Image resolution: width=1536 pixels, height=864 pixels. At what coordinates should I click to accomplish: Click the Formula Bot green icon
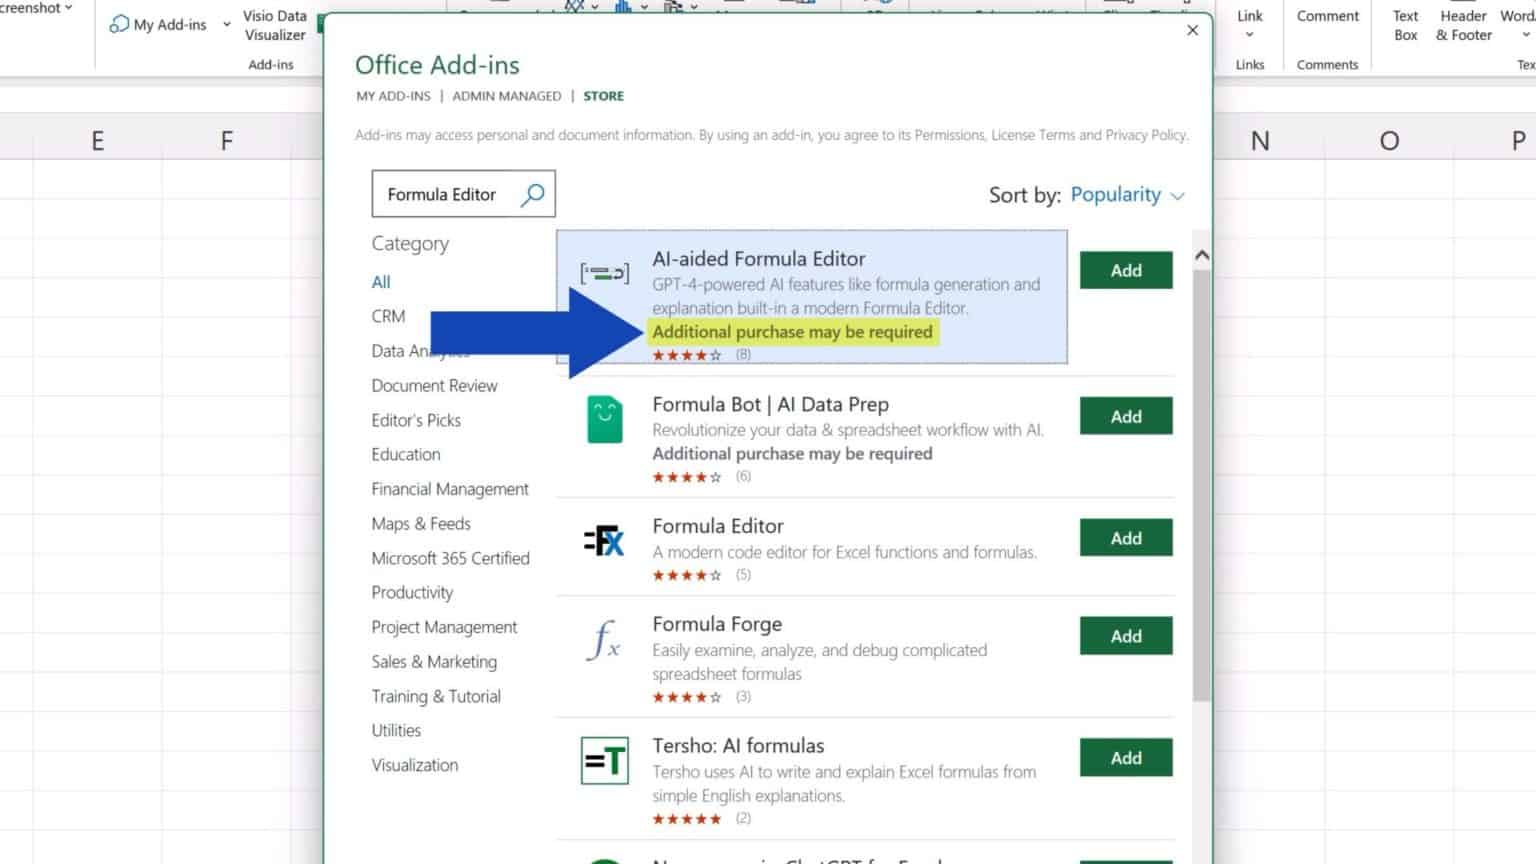(603, 420)
